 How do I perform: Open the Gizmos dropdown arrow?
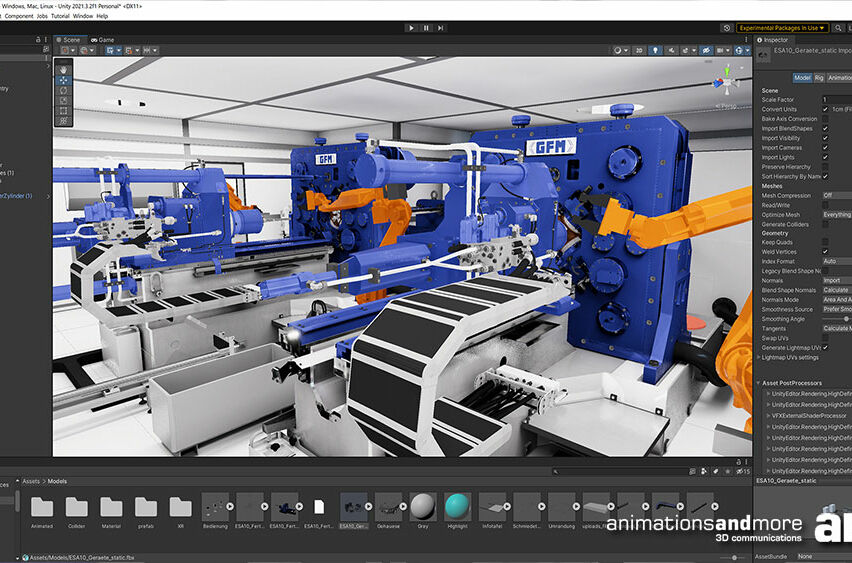(x=747, y=50)
